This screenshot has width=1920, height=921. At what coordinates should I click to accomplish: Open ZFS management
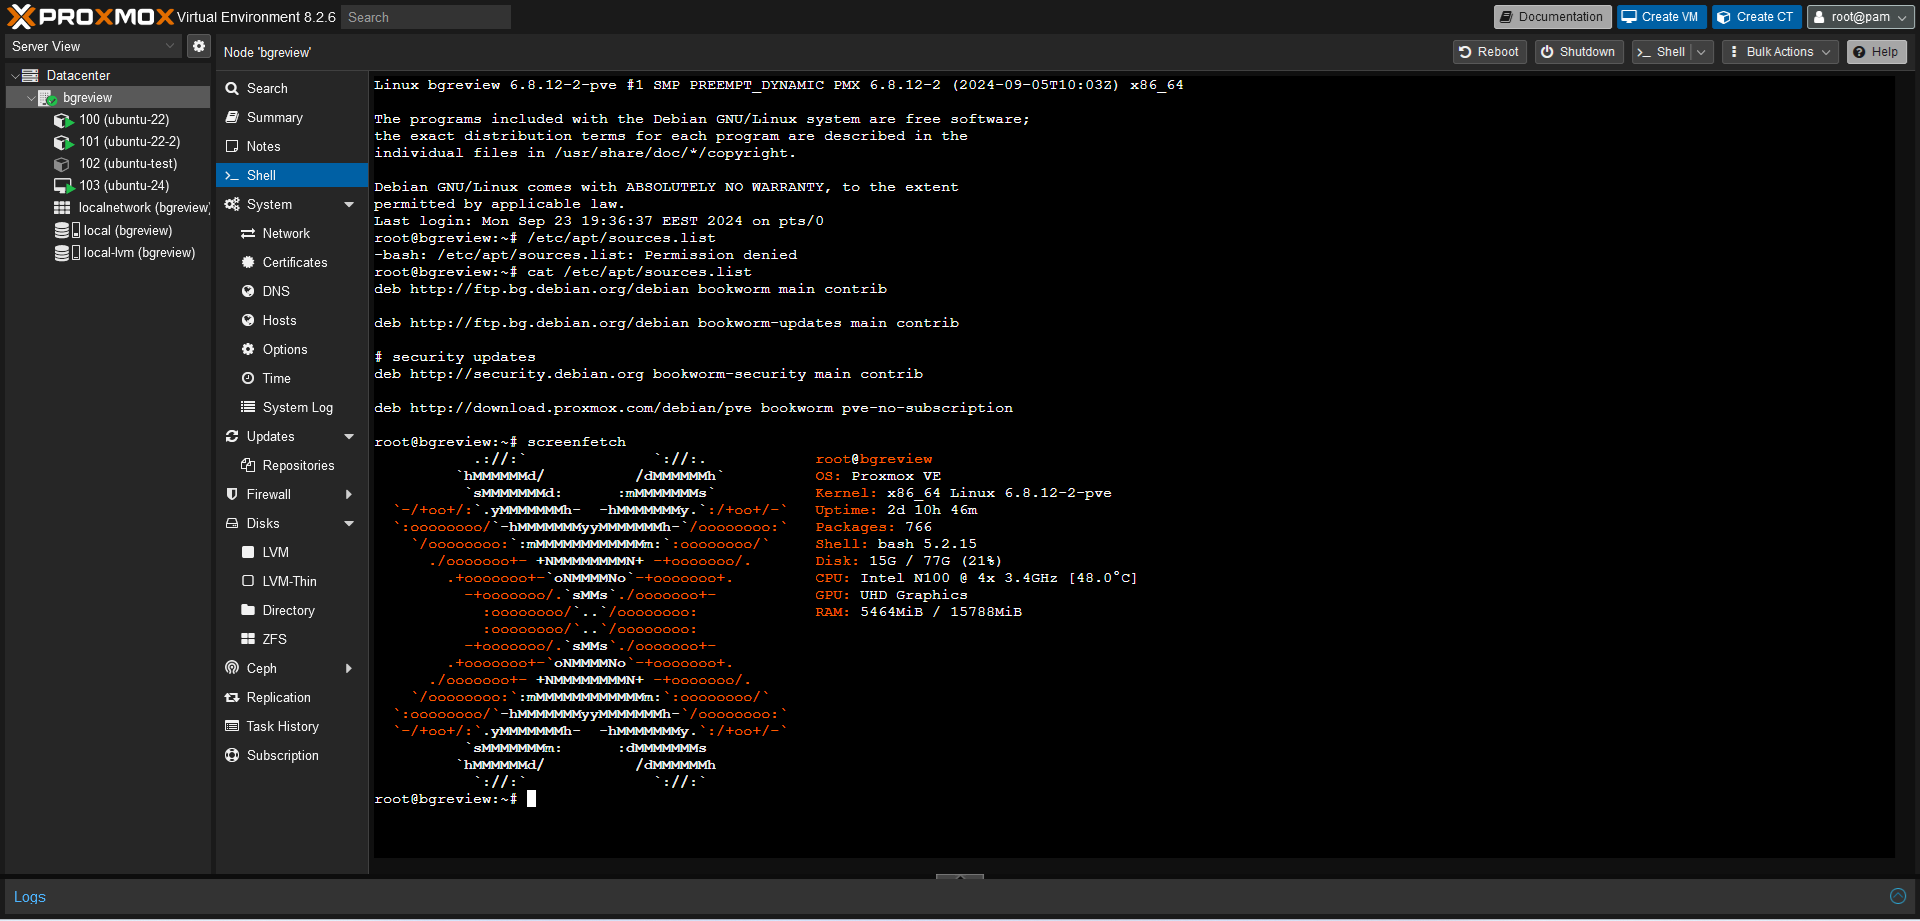pos(292,639)
